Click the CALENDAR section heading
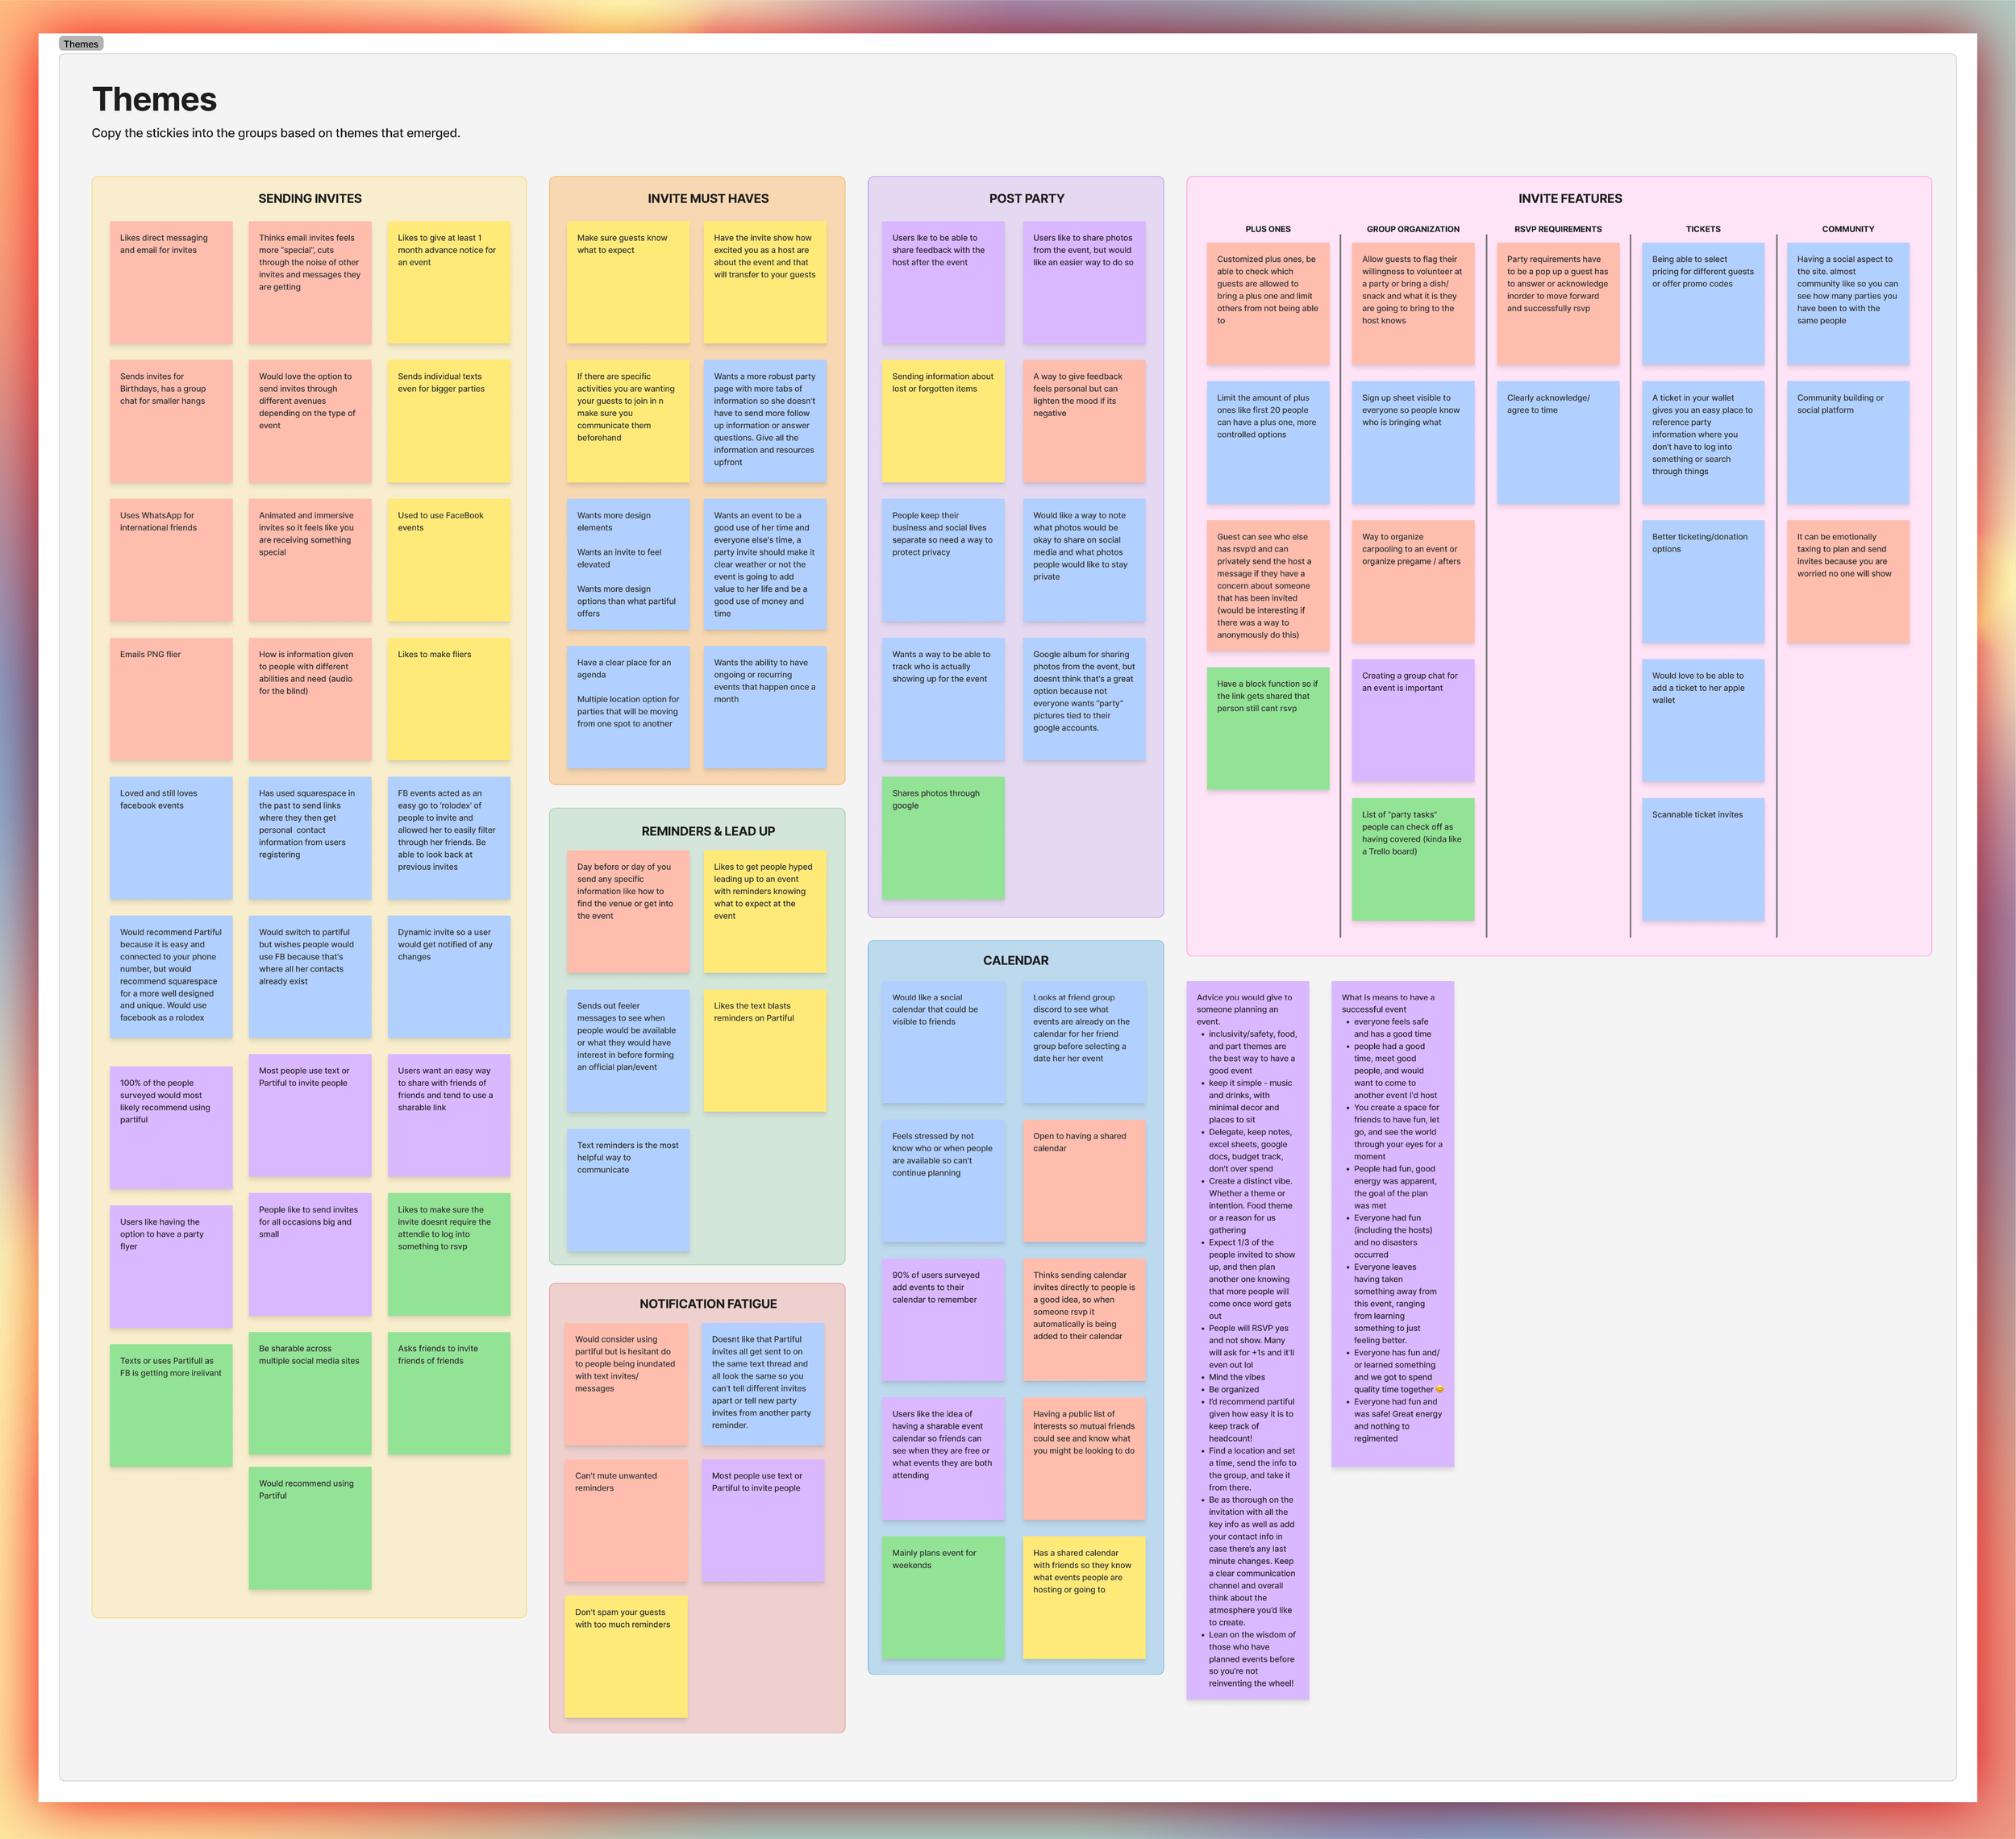The height and width of the screenshot is (1839, 2016). tap(1015, 961)
